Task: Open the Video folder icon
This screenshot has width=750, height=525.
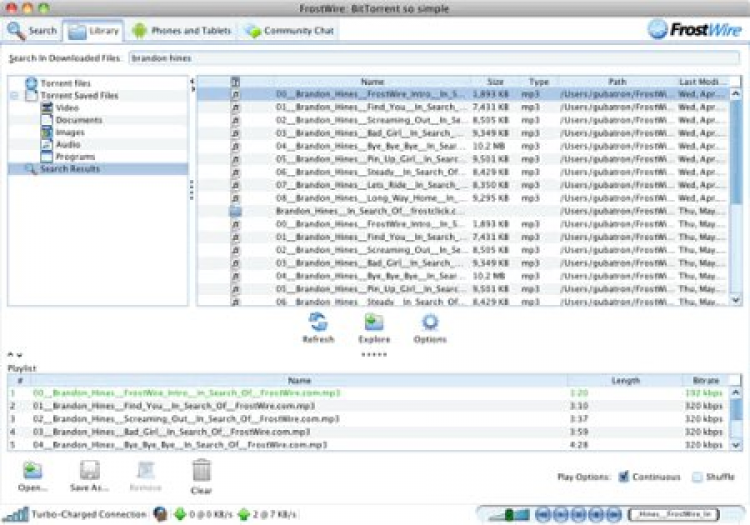Action: pyautogui.click(x=47, y=108)
